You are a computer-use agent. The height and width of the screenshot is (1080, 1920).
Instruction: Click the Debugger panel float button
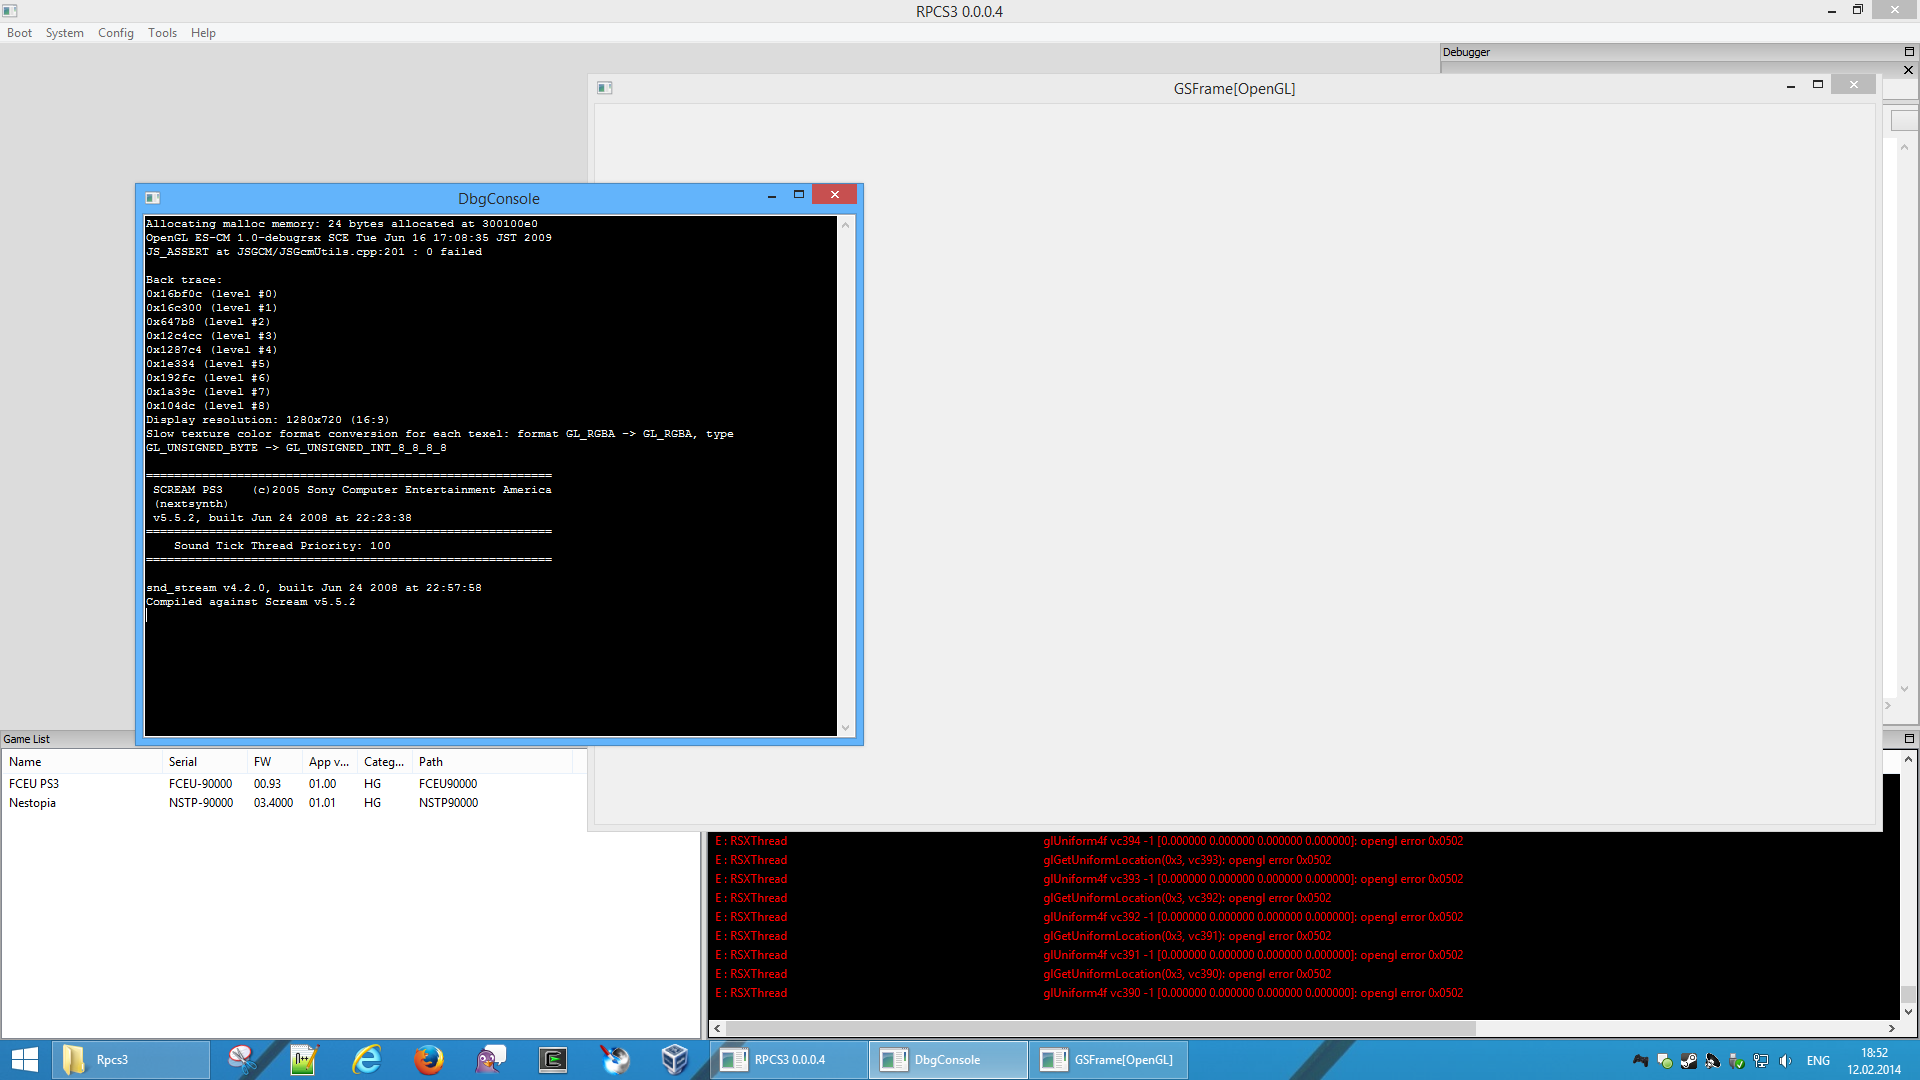click(x=1908, y=52)
